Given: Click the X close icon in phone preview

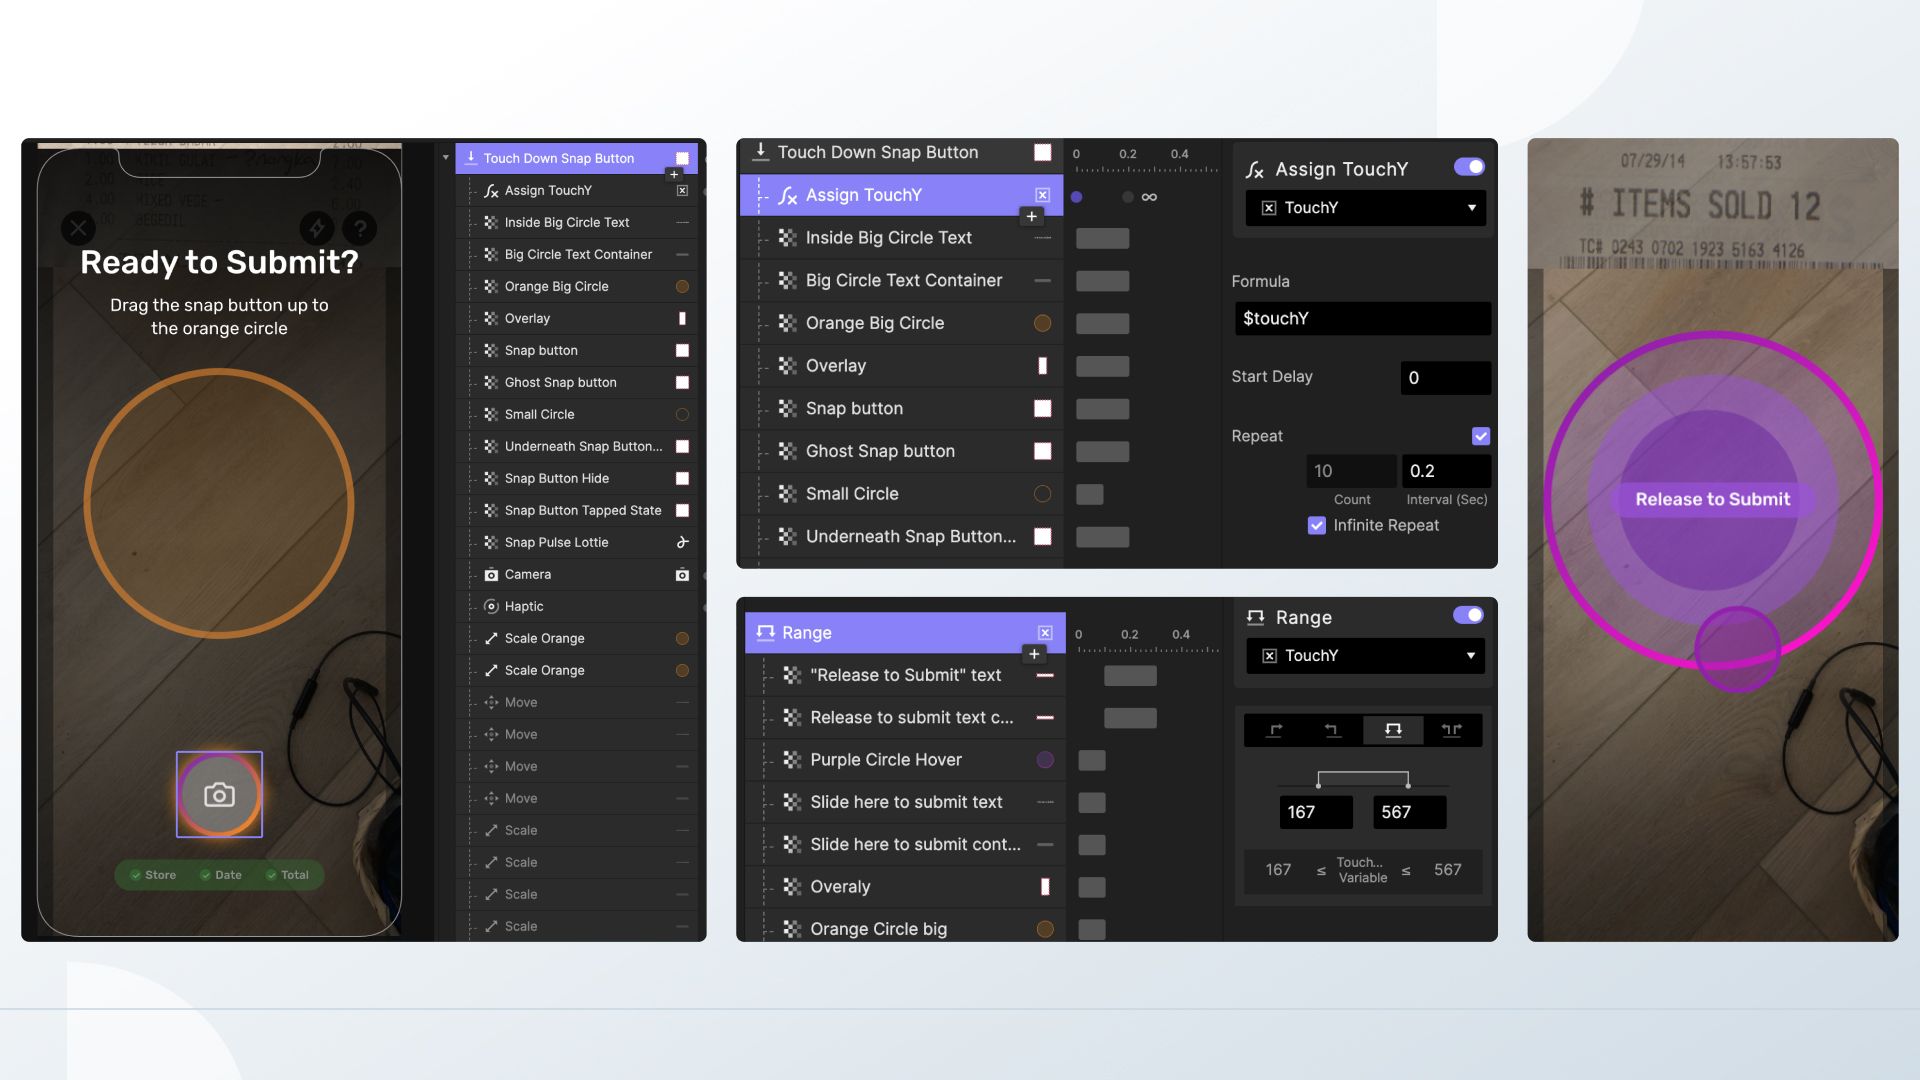Looking at the screenshot, I should coord(78,228).
